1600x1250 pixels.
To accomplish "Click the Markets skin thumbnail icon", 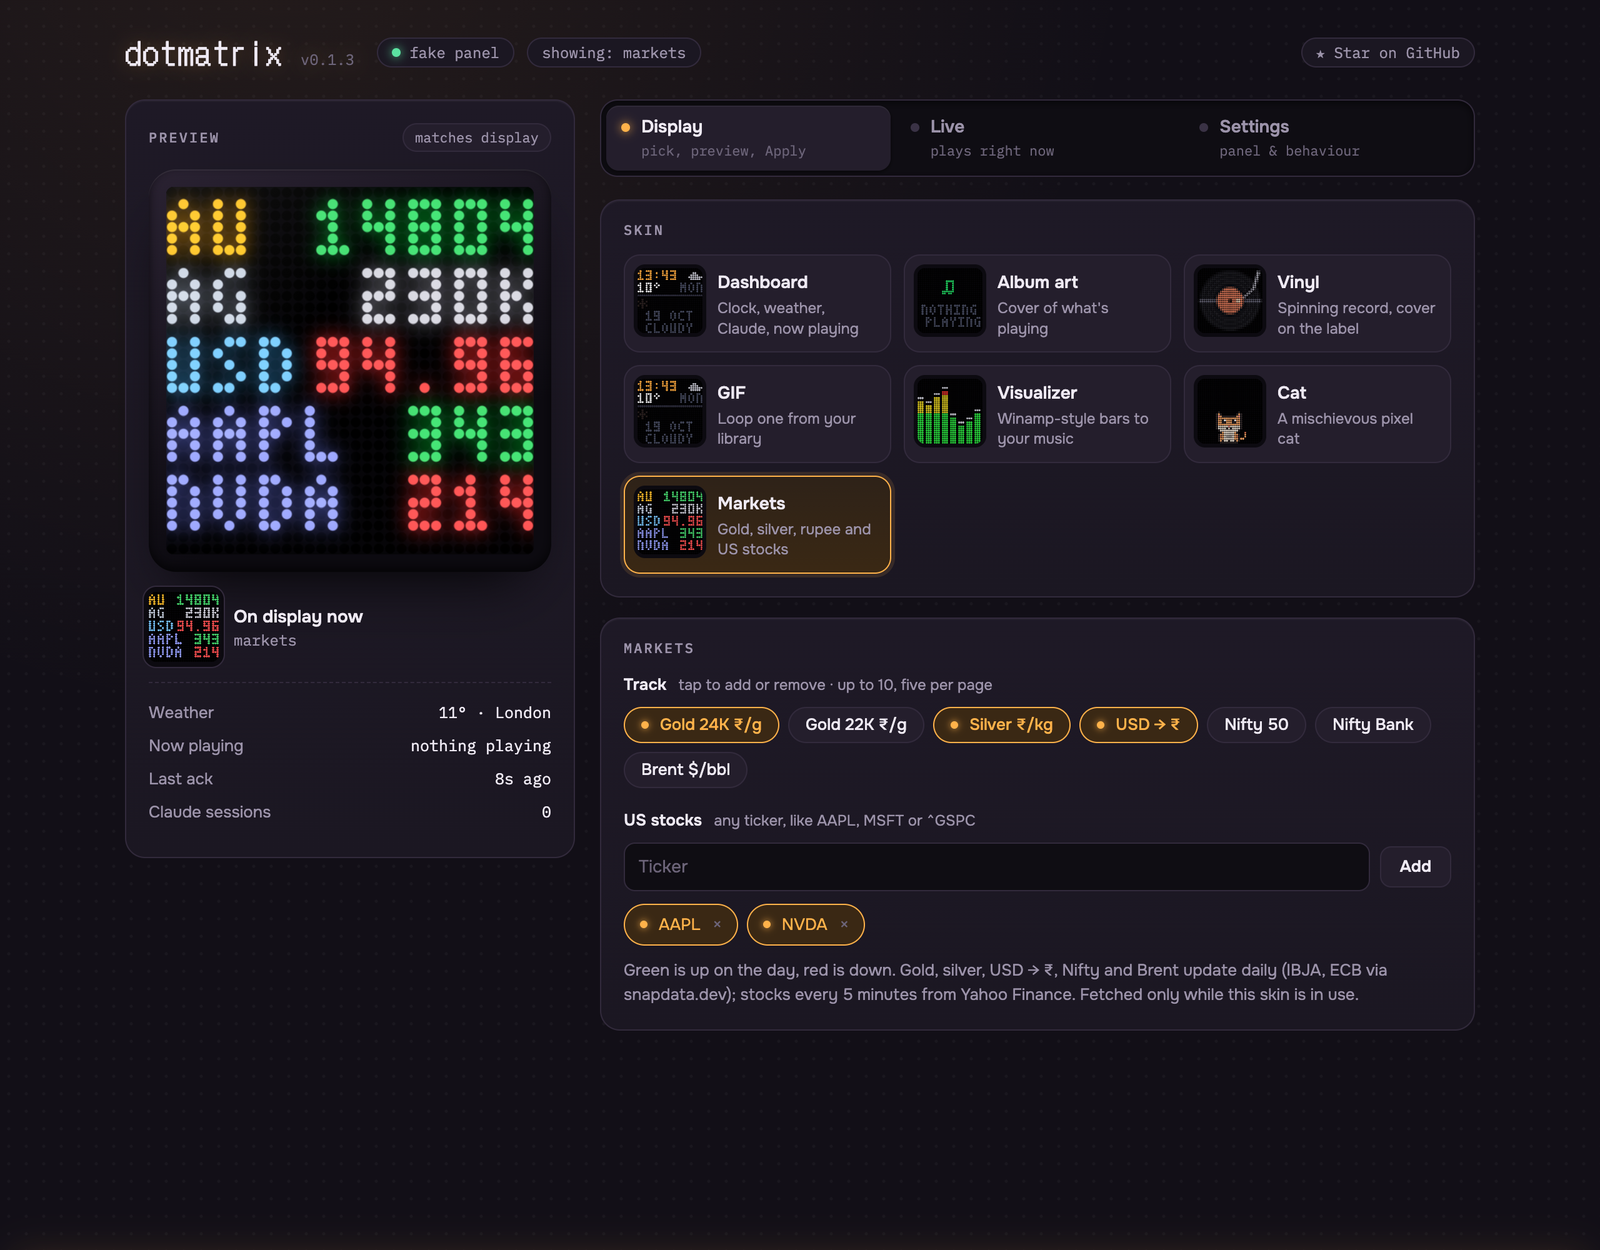I will point(670,523).
